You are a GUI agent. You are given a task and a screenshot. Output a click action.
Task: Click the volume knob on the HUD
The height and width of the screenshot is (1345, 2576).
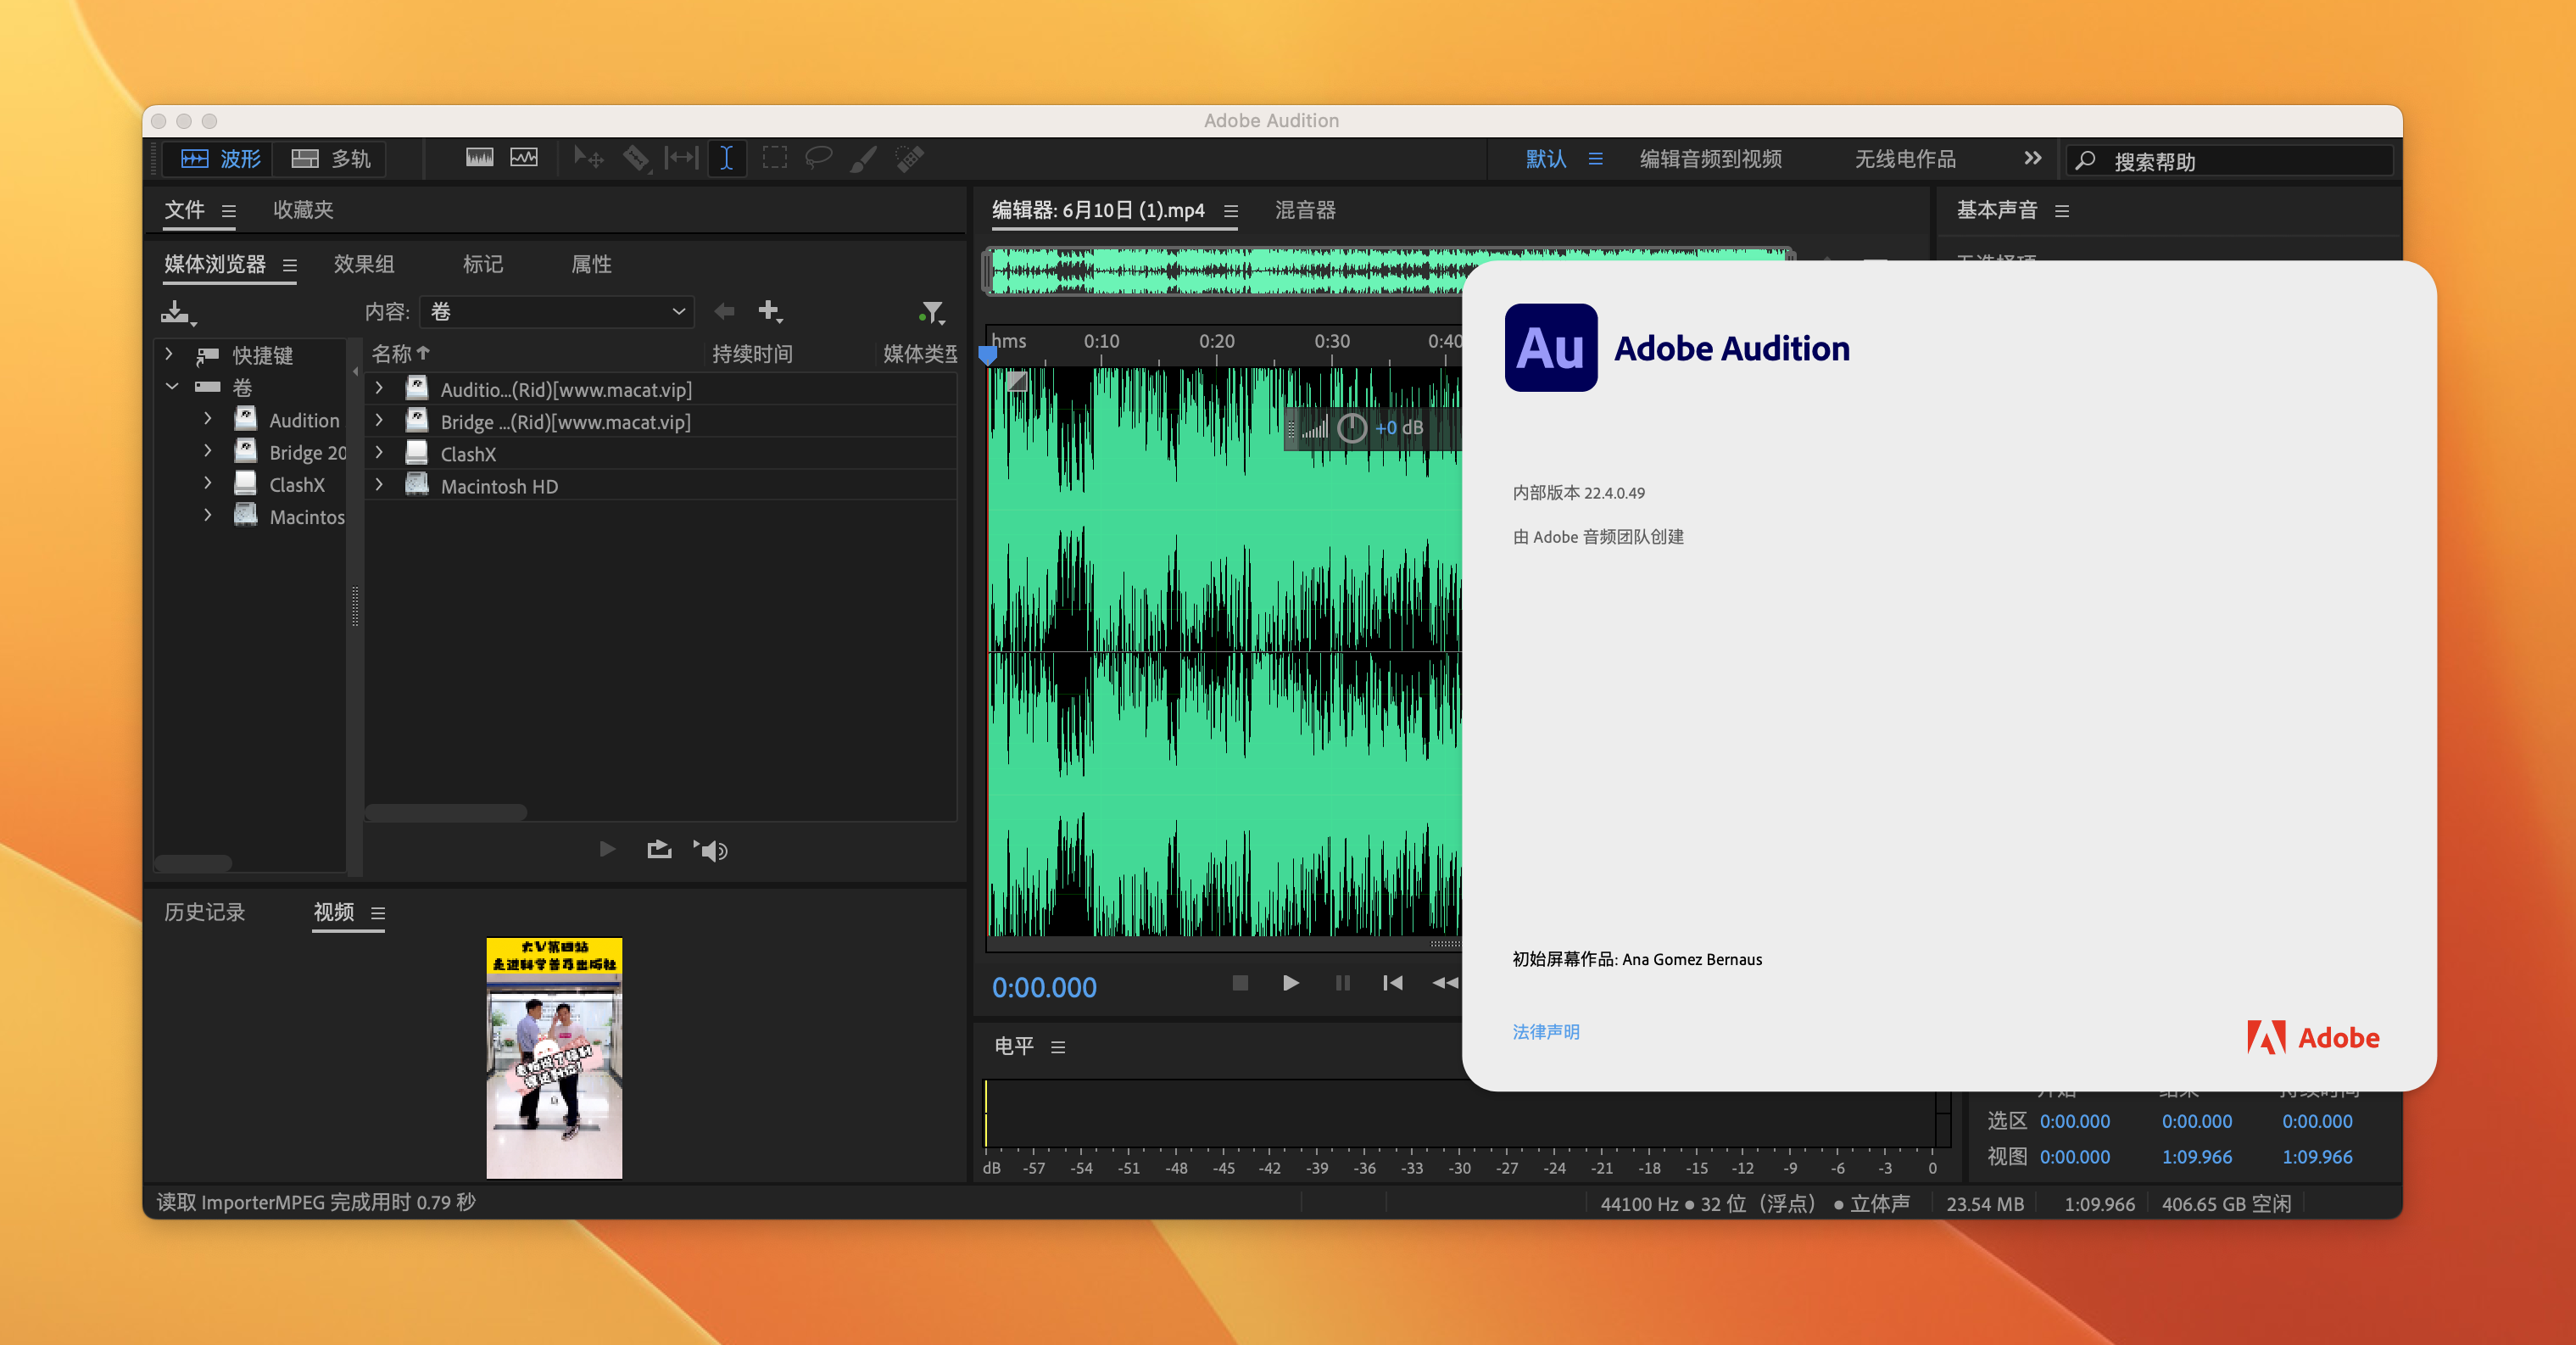[x=1351, y=428]
